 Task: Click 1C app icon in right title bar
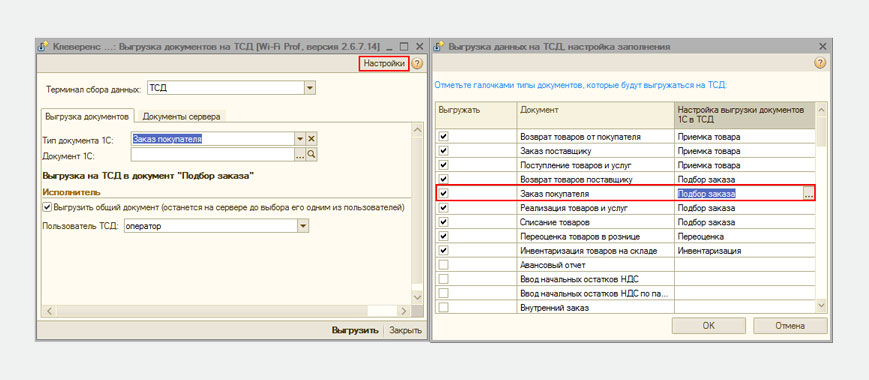[x=438, y=47]
